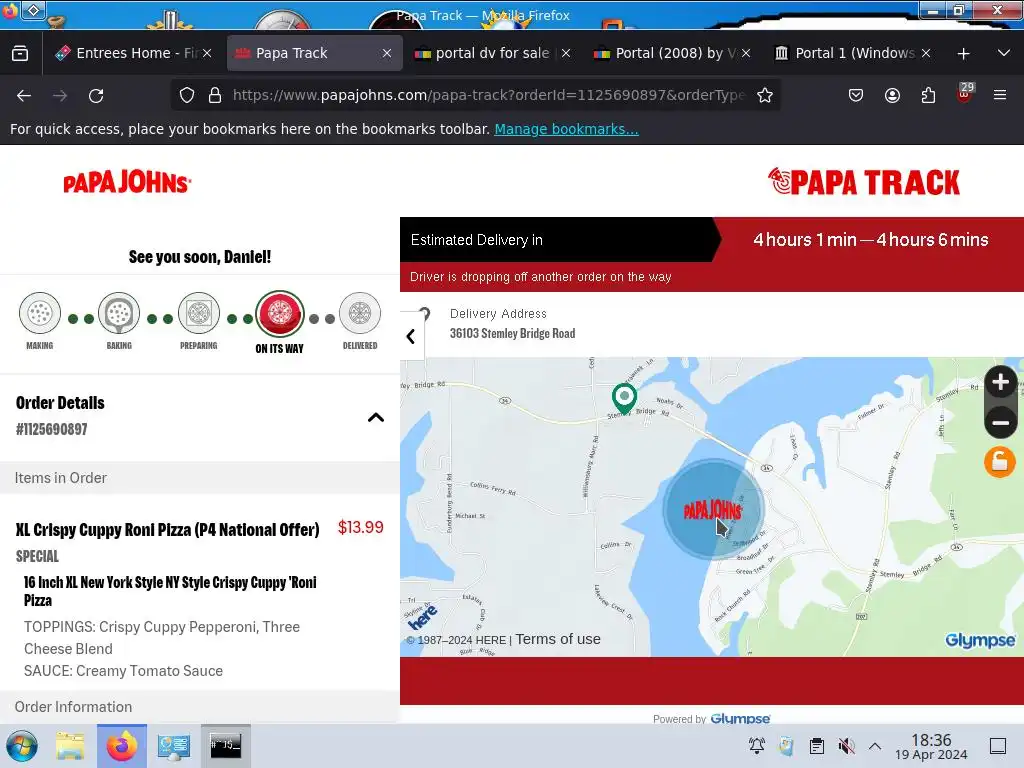This screenshot has height=768, width=1024.
Task: Show hidden tray icons arrow
Action: [875, 746]
